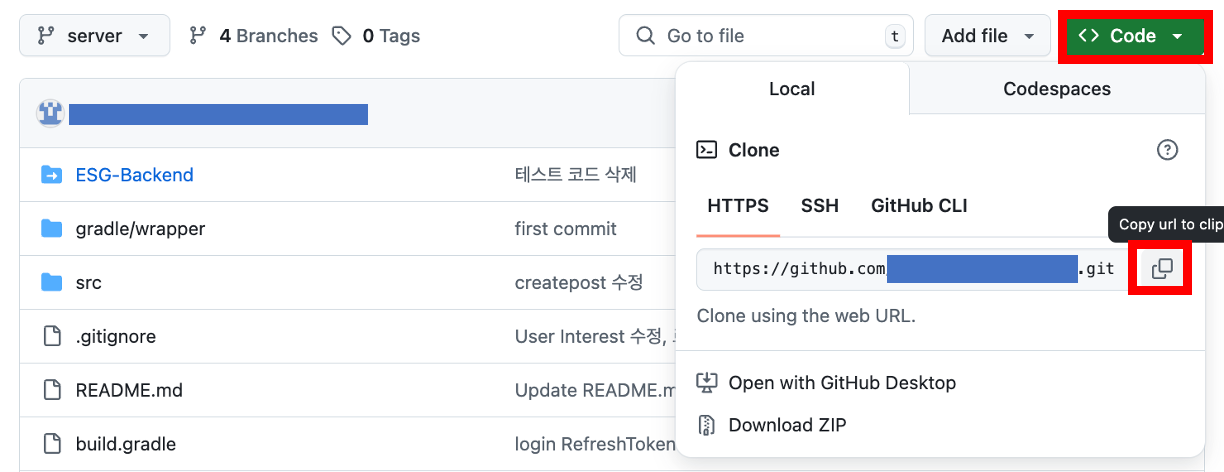Open the Add file dropdown
Image resolution: width=1224 pixels, height=472 pixels.
tap(988, 36)
